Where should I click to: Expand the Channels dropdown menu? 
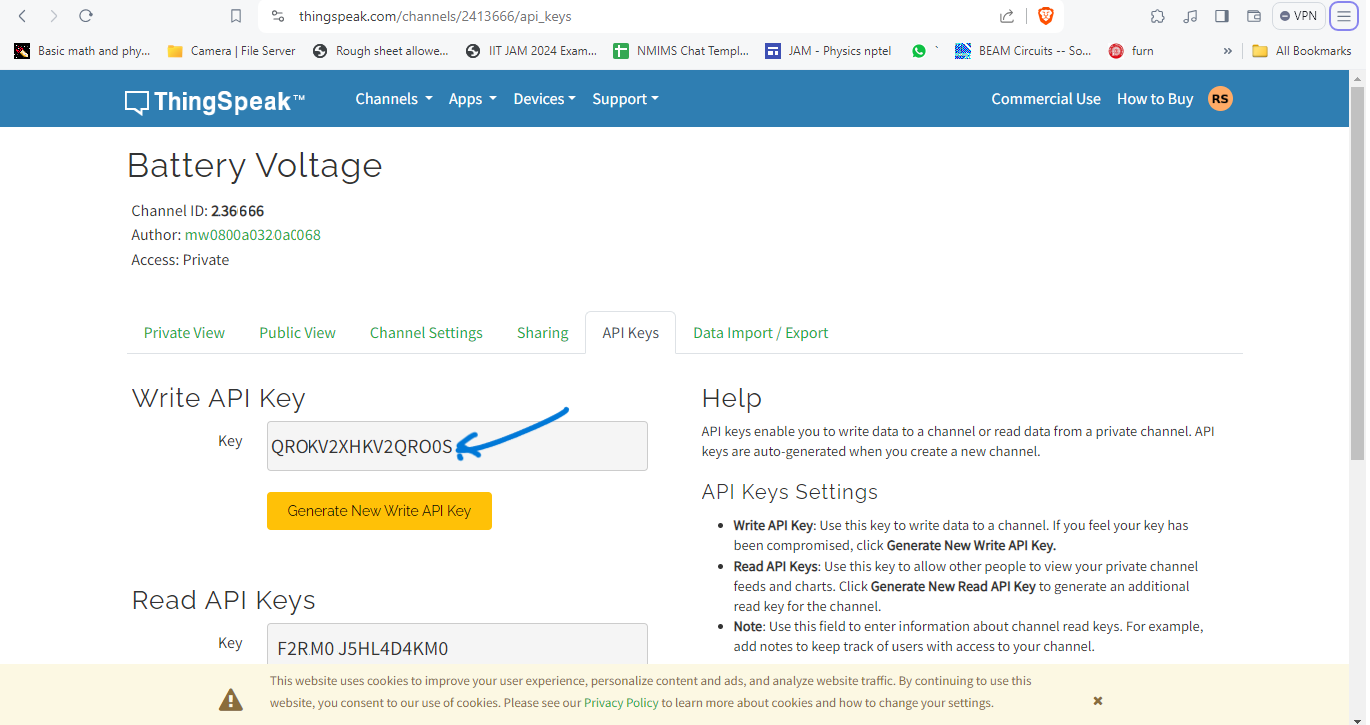[393, 99]
